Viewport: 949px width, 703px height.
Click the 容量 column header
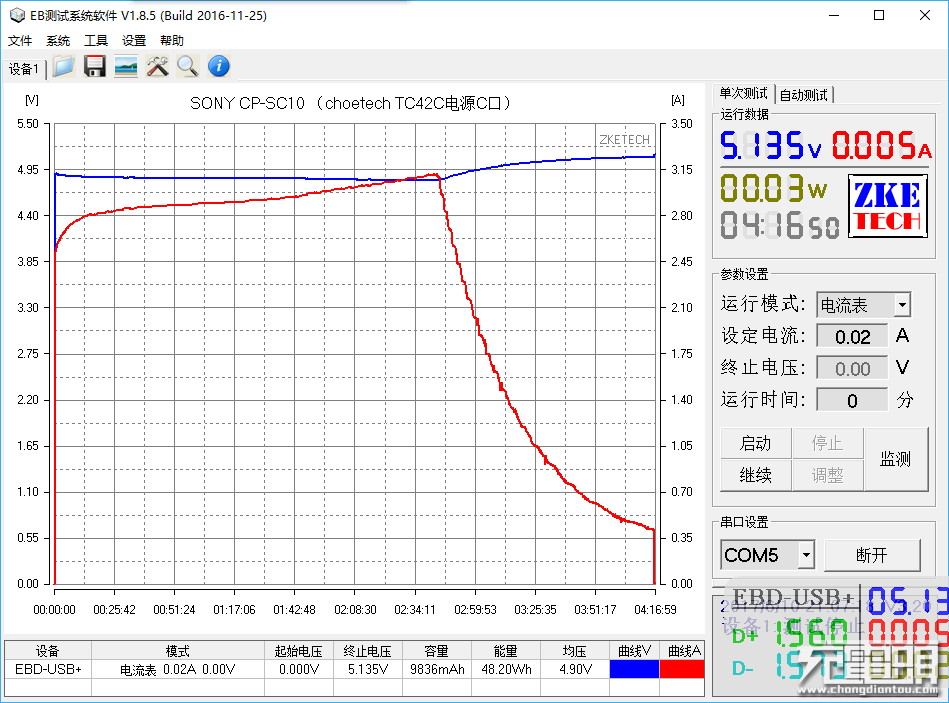point(437,650)
